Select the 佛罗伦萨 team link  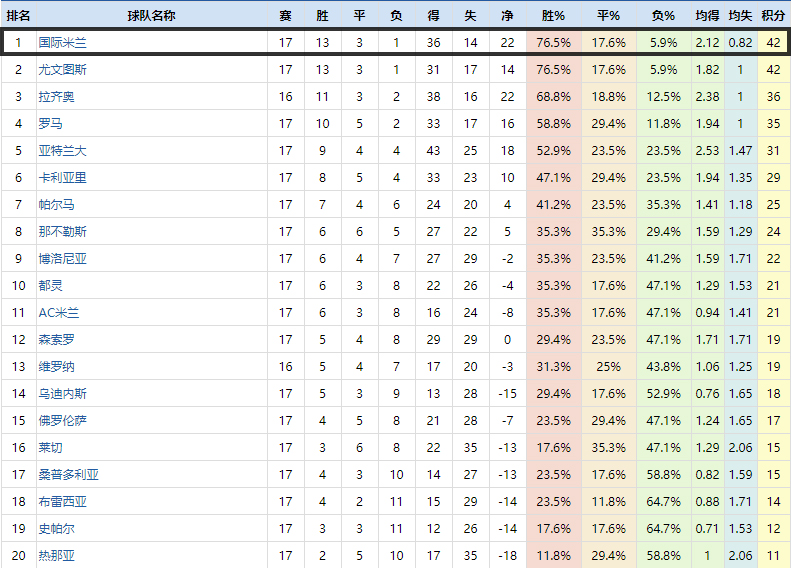(62, 421)
